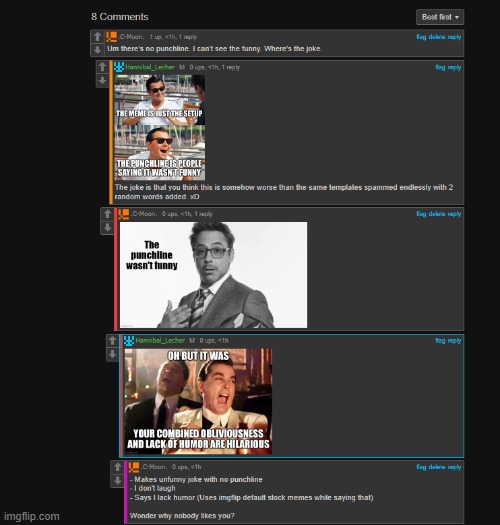Upvote the 'punchline wasn't funny' image comment
The width and height of the screenshot is (500, 525).
[x=108, y=214]
